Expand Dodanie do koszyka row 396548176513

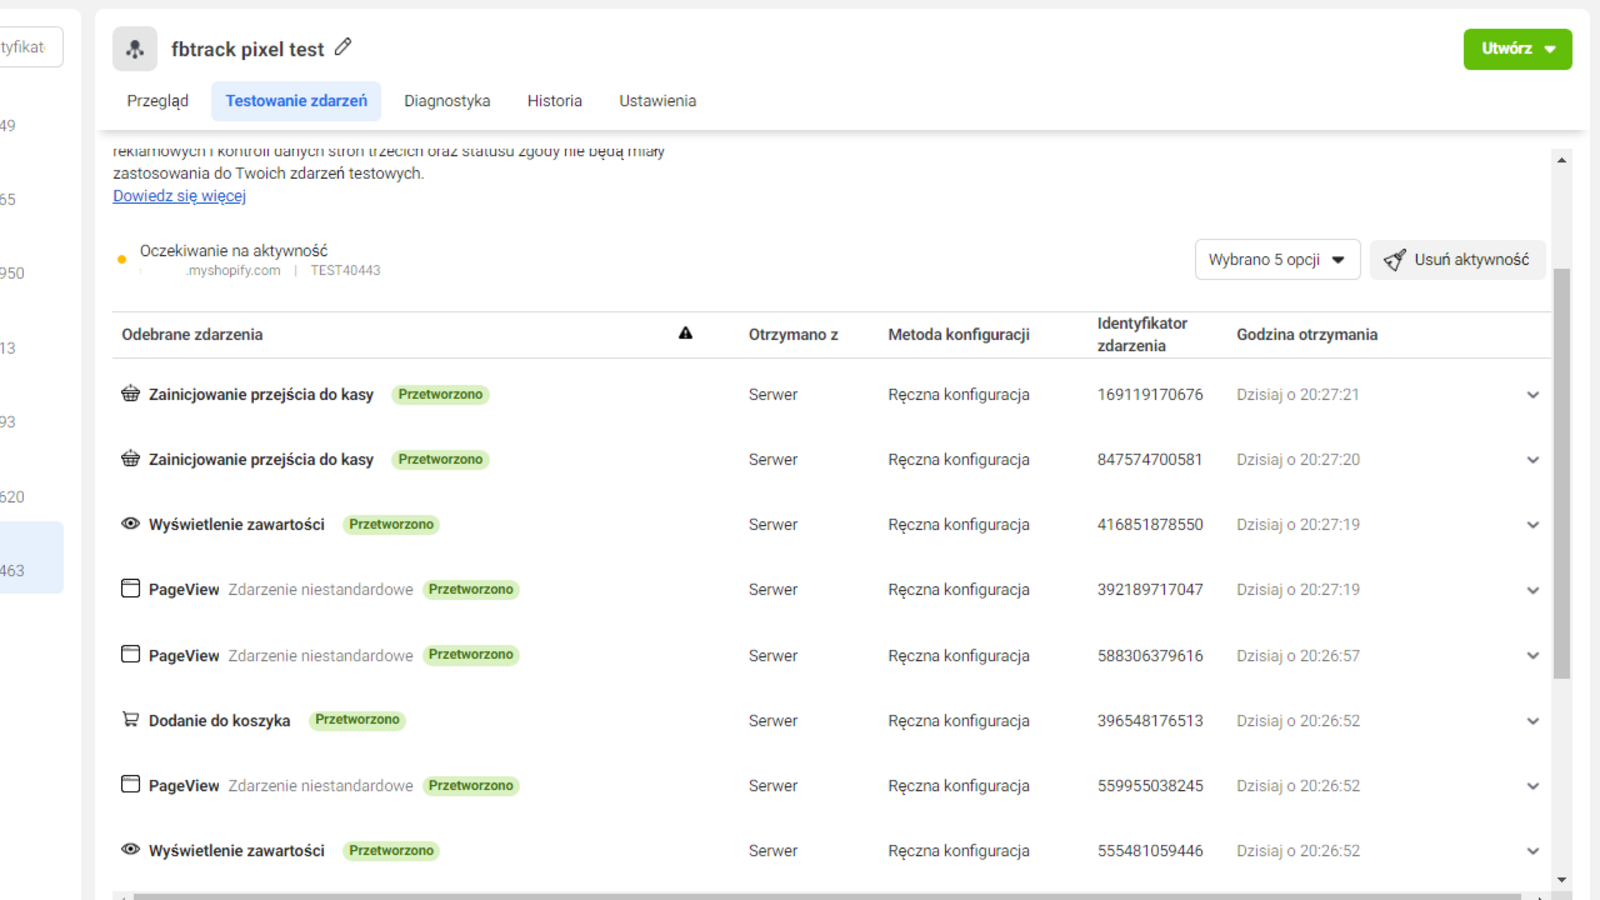[x=1532, y=721]
